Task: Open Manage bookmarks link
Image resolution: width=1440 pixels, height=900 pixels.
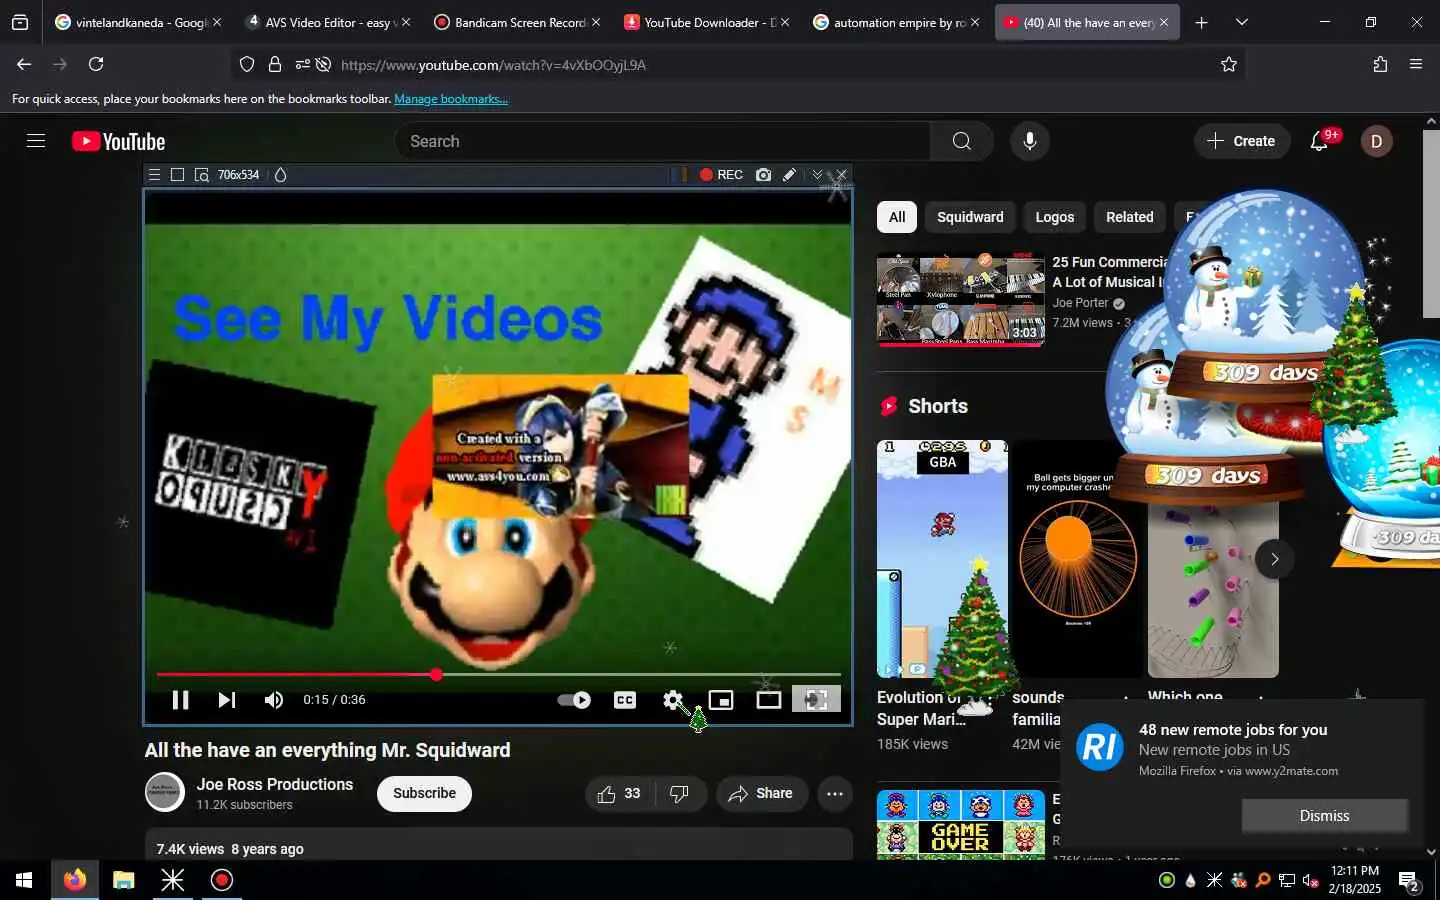Action: click(451, 99)
